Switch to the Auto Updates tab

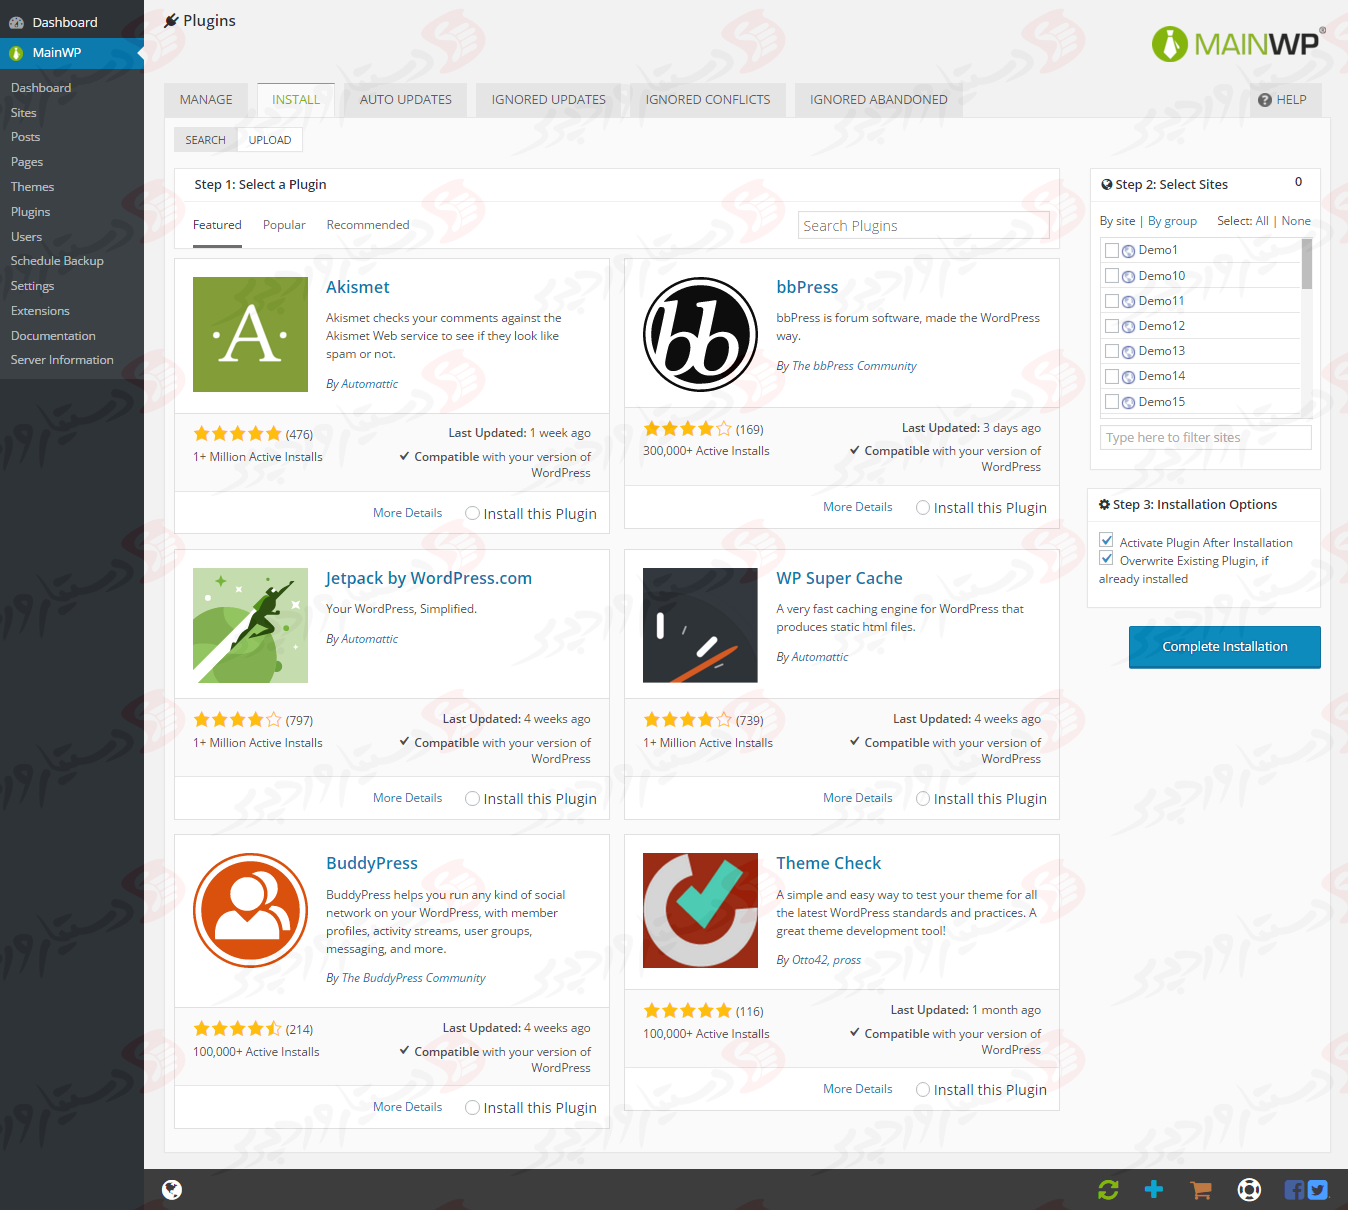pos(405,100)
